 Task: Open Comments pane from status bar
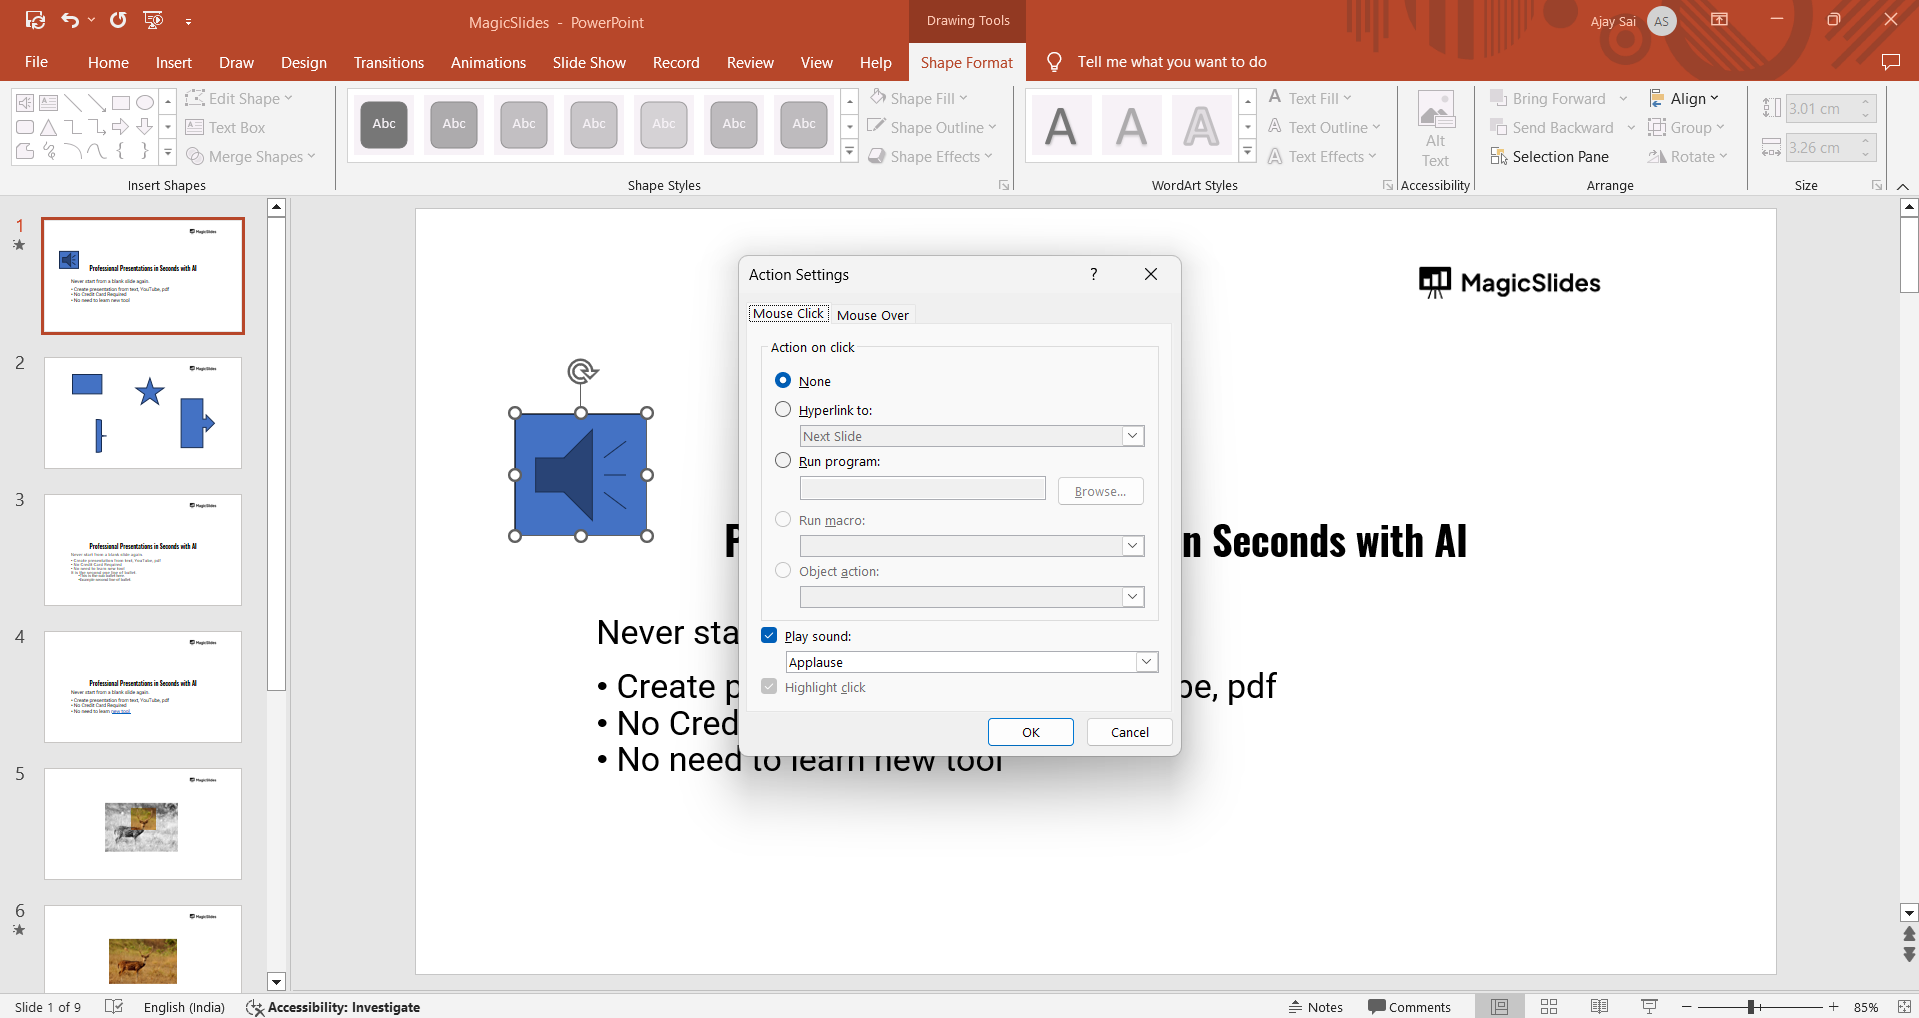pos(1409,1007)
